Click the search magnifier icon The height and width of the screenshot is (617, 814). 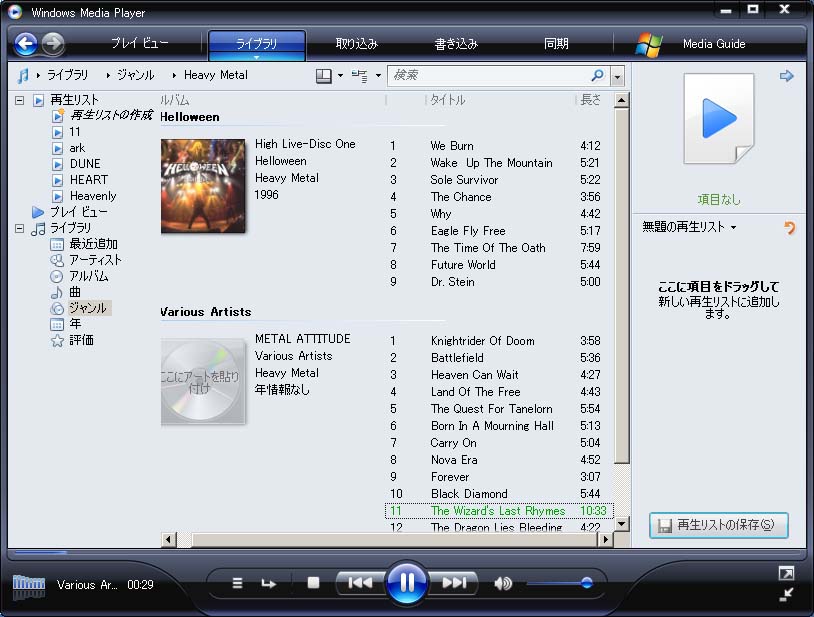[598, 76]
